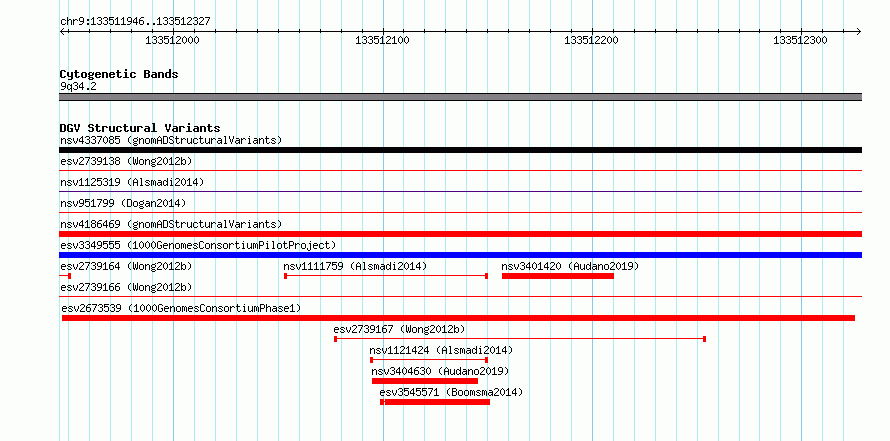Open the nsv3401420 (Audano2019) label
890x441 pixels.
click(x=570, y=266)
